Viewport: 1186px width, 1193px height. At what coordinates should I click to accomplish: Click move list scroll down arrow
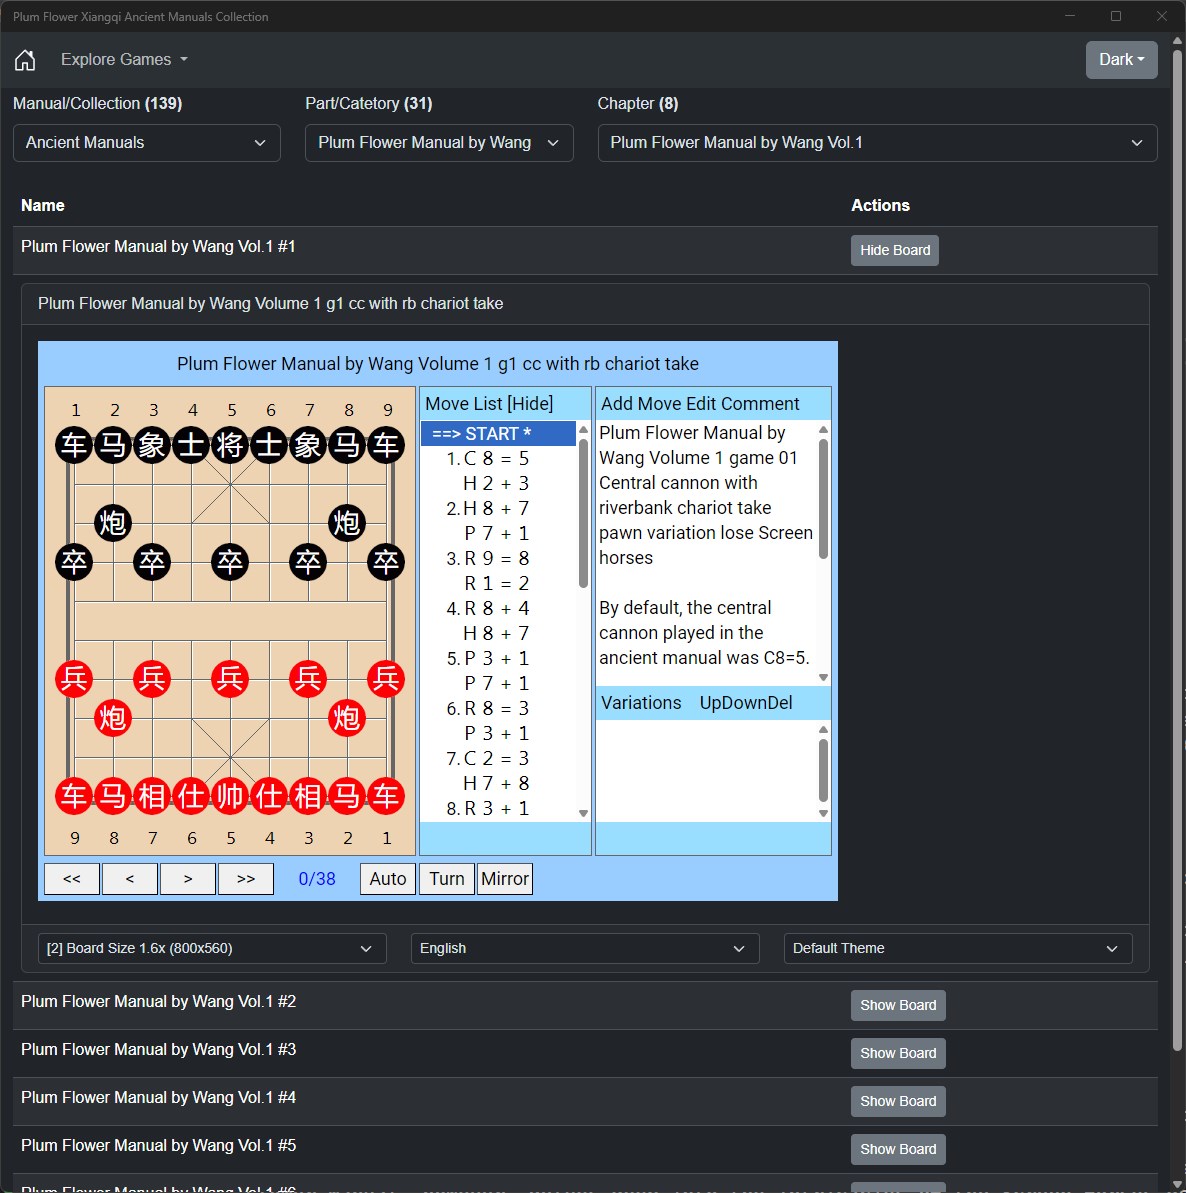pos(583,813)
